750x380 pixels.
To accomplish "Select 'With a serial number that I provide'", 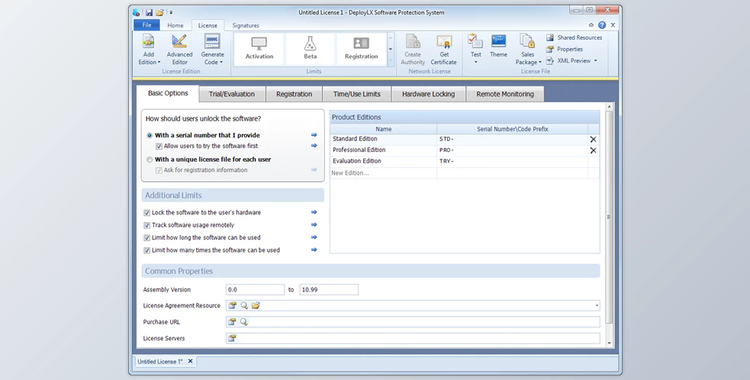I will [150, 135].
